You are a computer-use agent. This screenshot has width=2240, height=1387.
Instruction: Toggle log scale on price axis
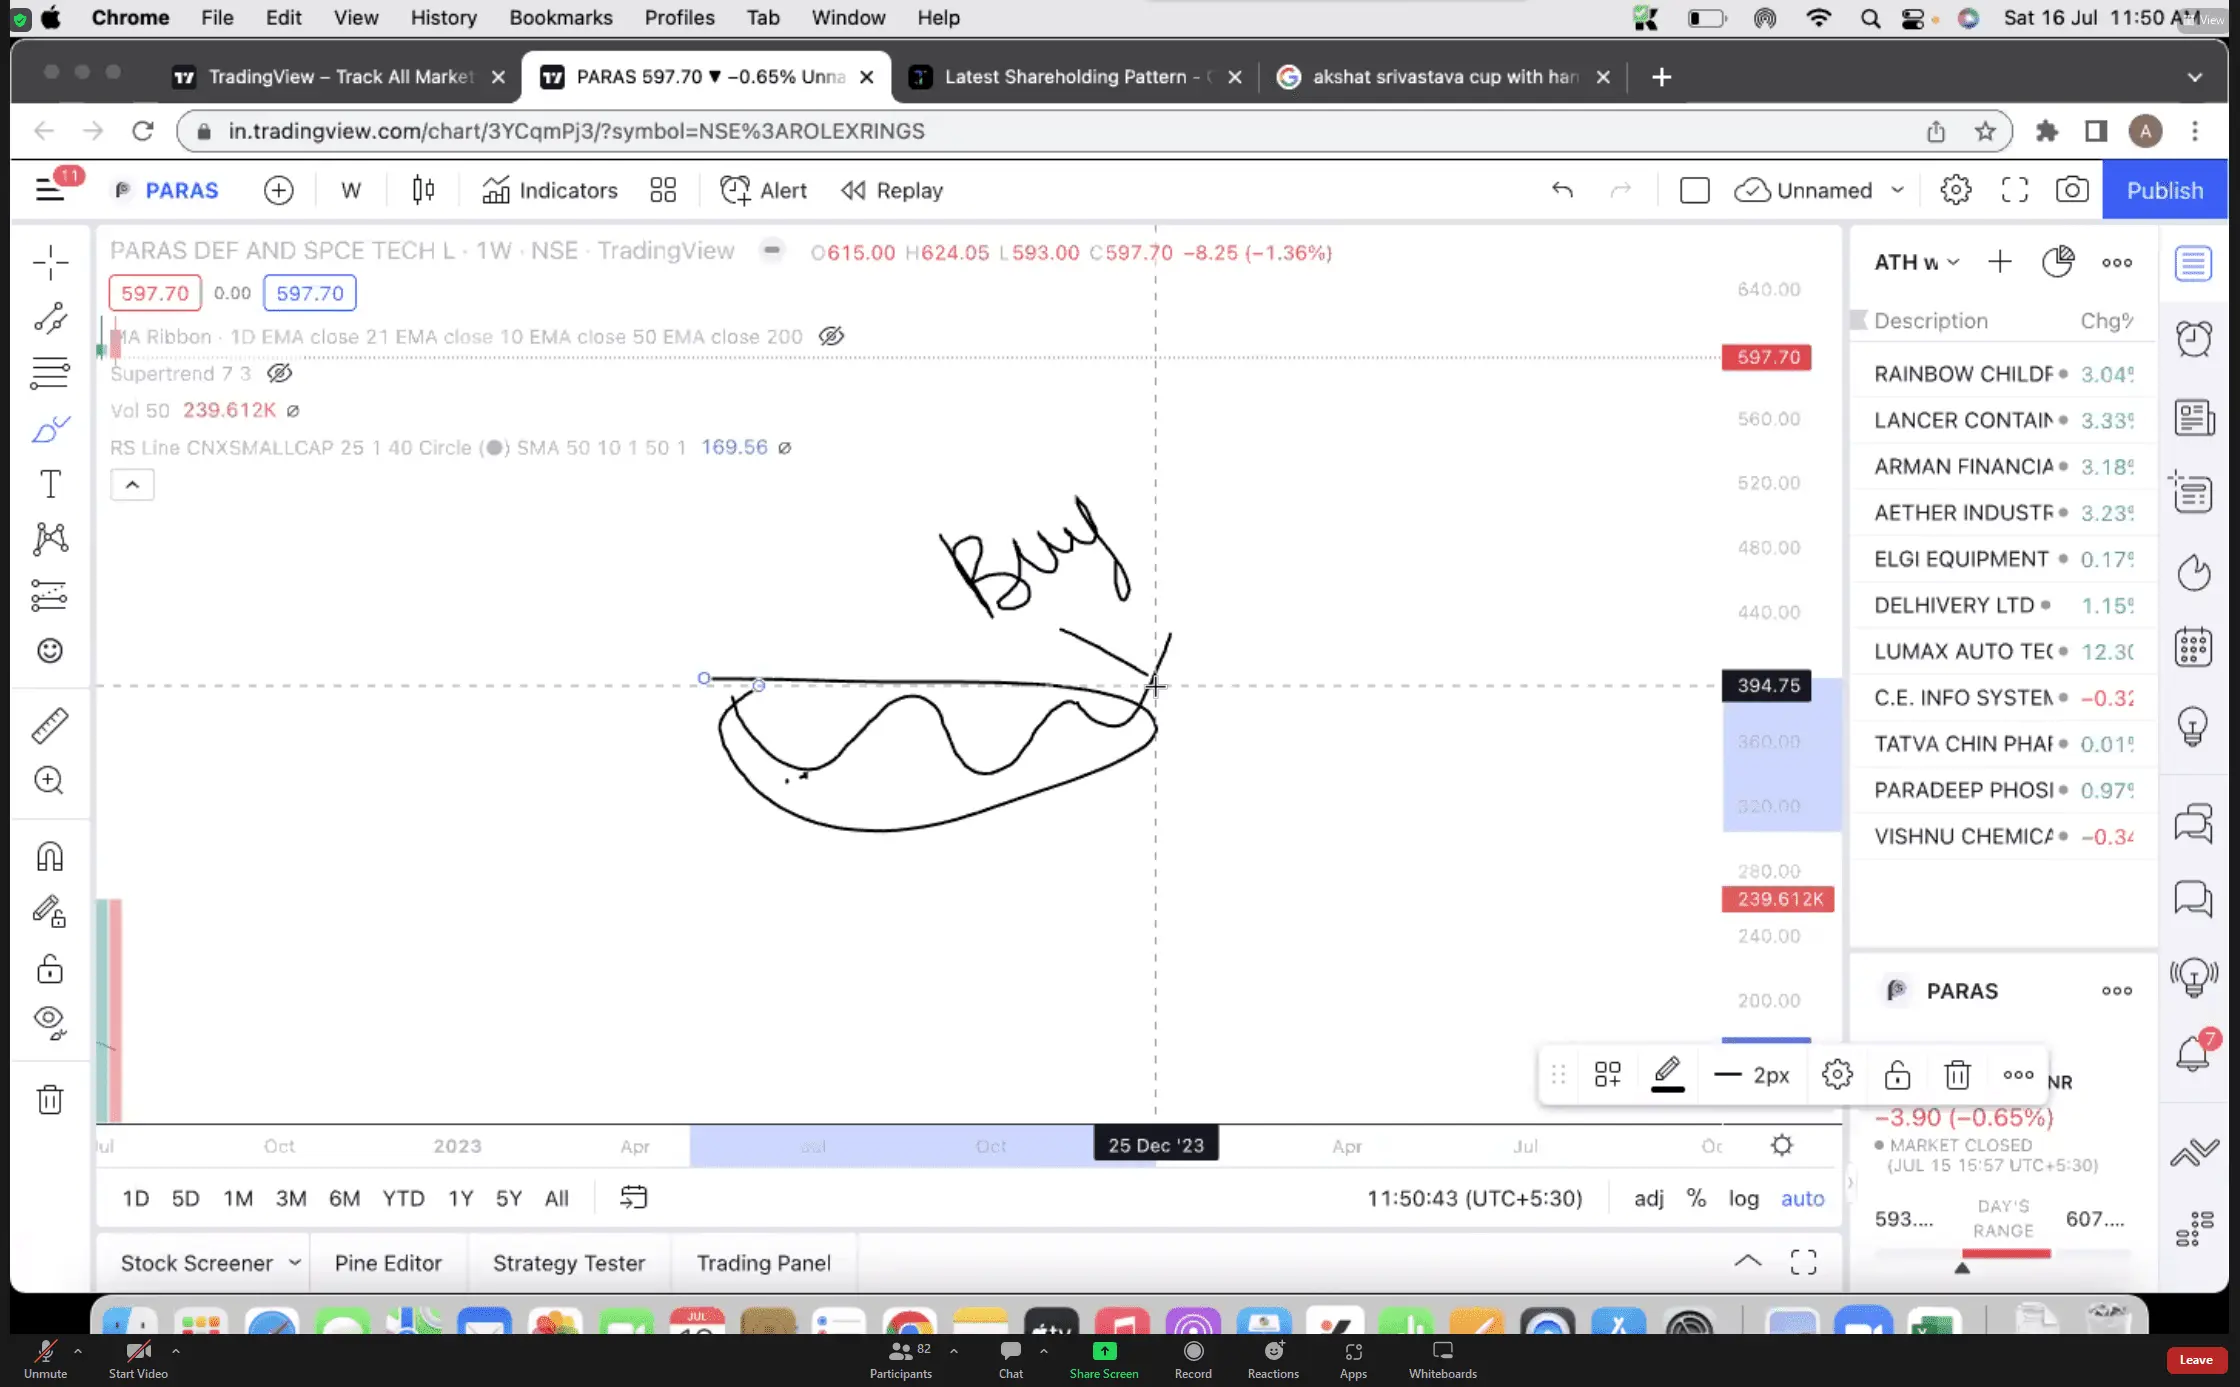(1743, 1198)
